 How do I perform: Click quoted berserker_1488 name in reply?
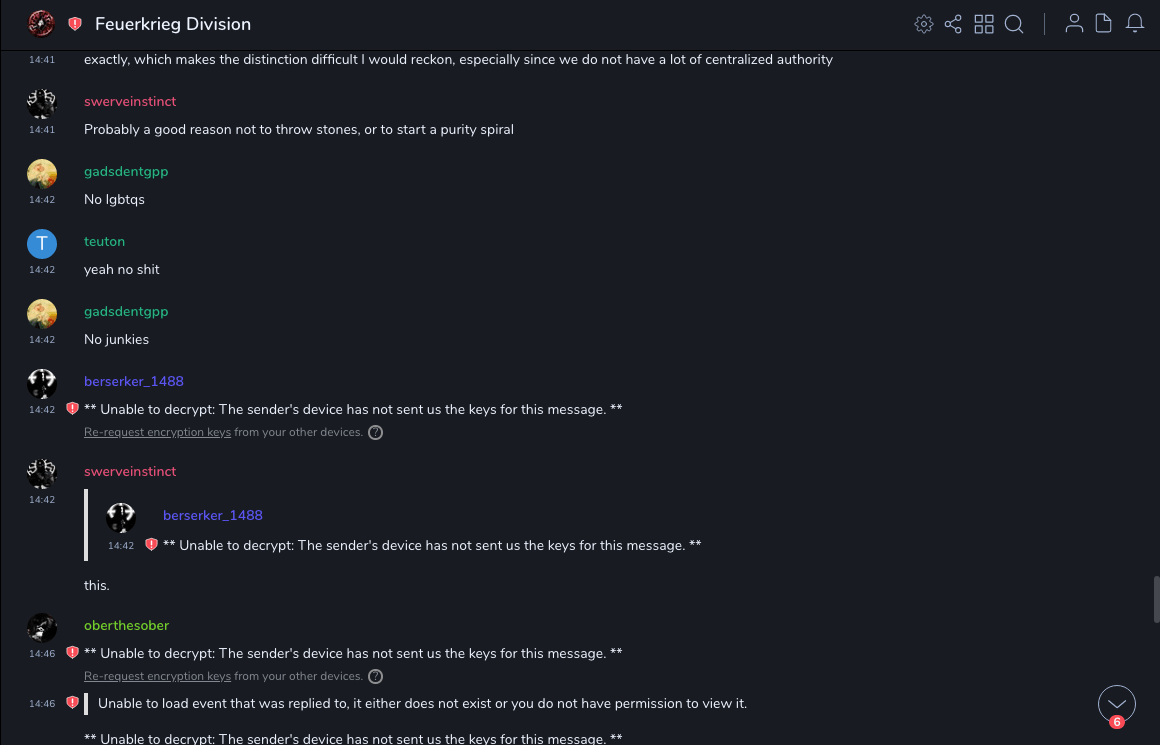pyautogui.click(x=212, y=516)
